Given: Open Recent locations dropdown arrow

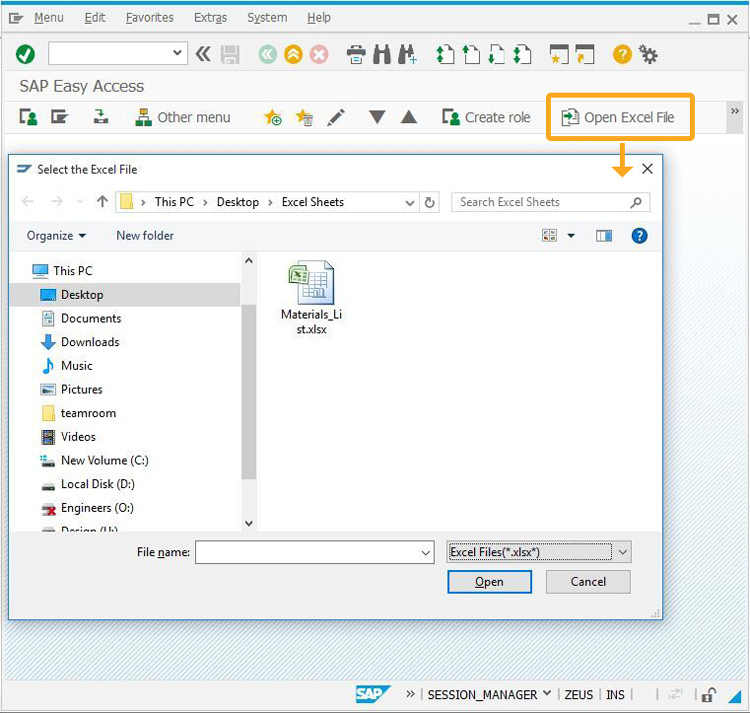Looking at the screenshot, I should (80, 202).
